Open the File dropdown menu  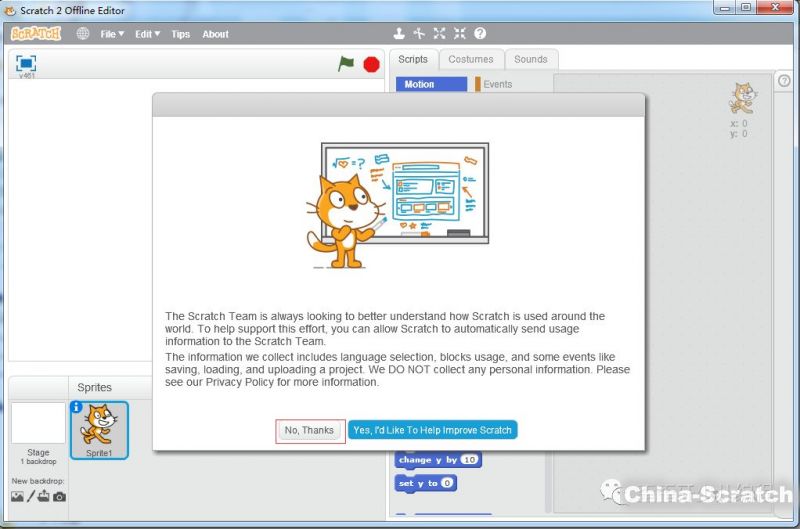tap(112, 34)
